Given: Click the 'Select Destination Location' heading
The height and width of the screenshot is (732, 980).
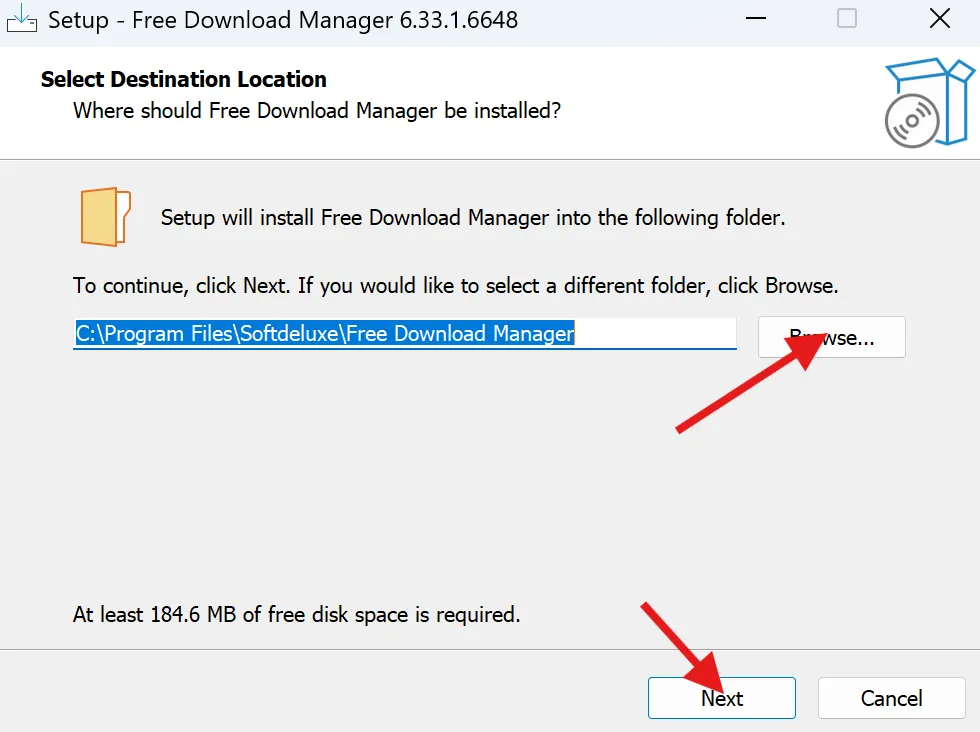Looking at the screenshot, I should (x=184, y=79).
